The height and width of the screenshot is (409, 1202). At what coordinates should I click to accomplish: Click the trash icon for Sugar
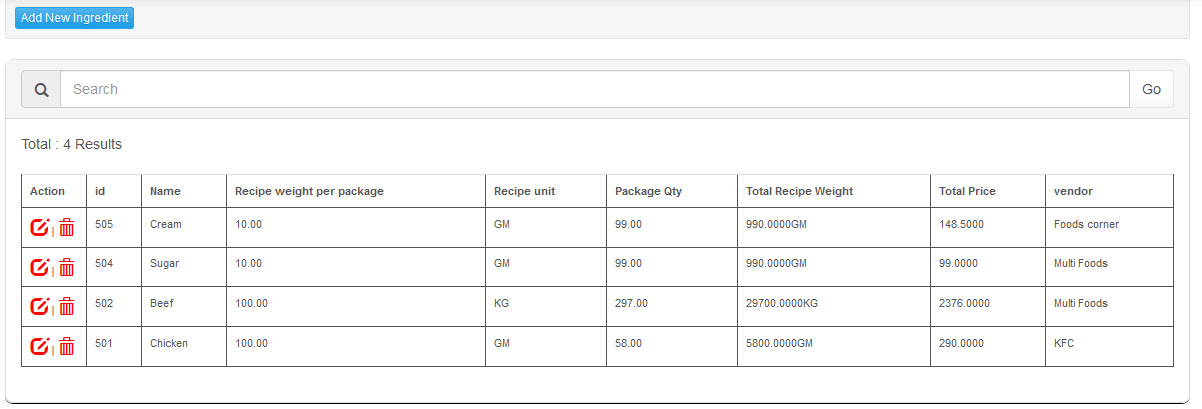(x=67, y=267)
